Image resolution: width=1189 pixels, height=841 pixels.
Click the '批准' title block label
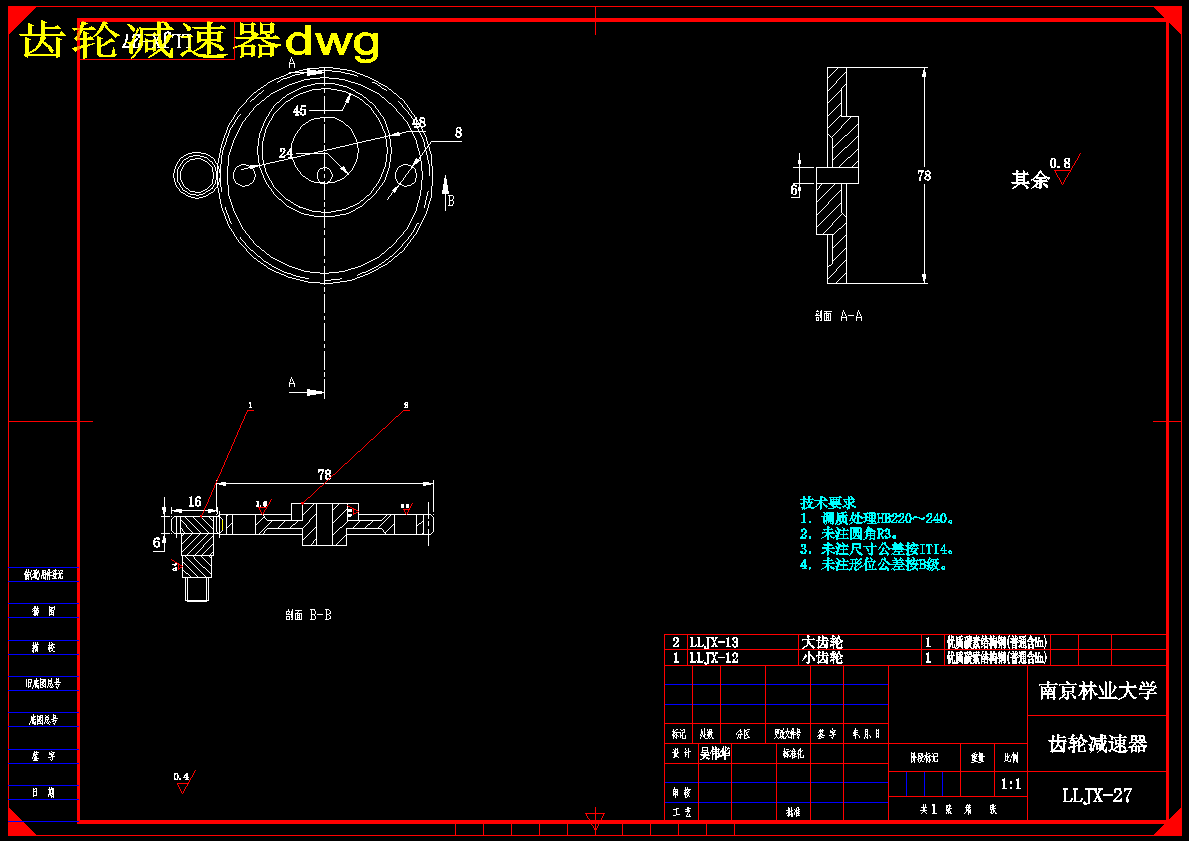click(793, 812)
